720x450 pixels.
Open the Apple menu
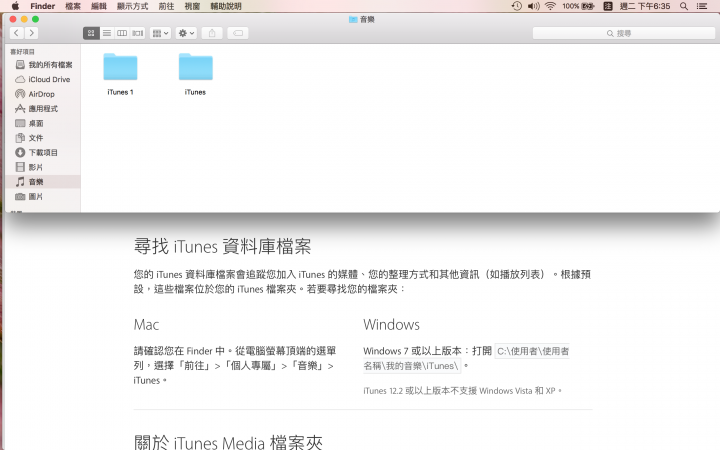[x=15, y=6]
